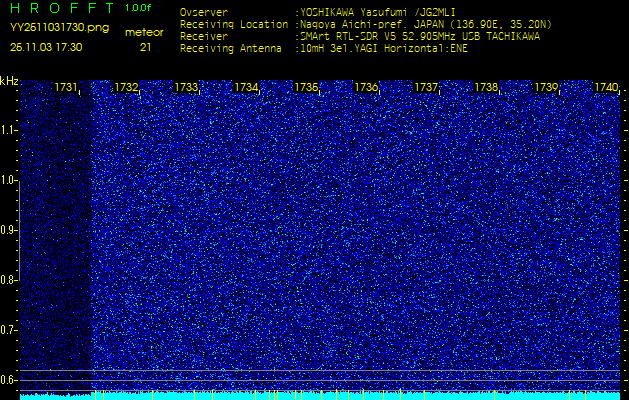Click the 1736 time marker
Viewport: 629px width, 400px height.
pos(366,87)
